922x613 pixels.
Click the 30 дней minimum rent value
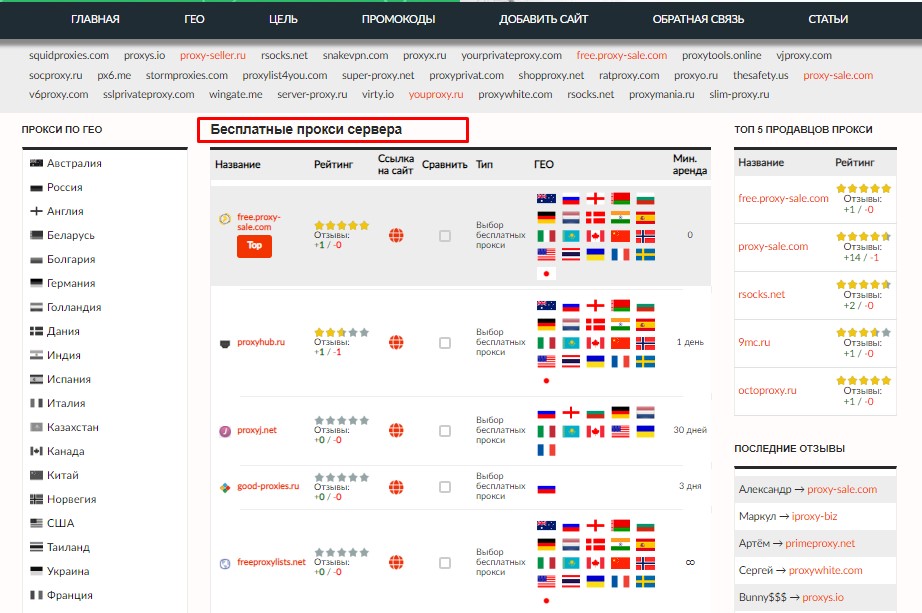pyautogui.click(x=690, y=430)
